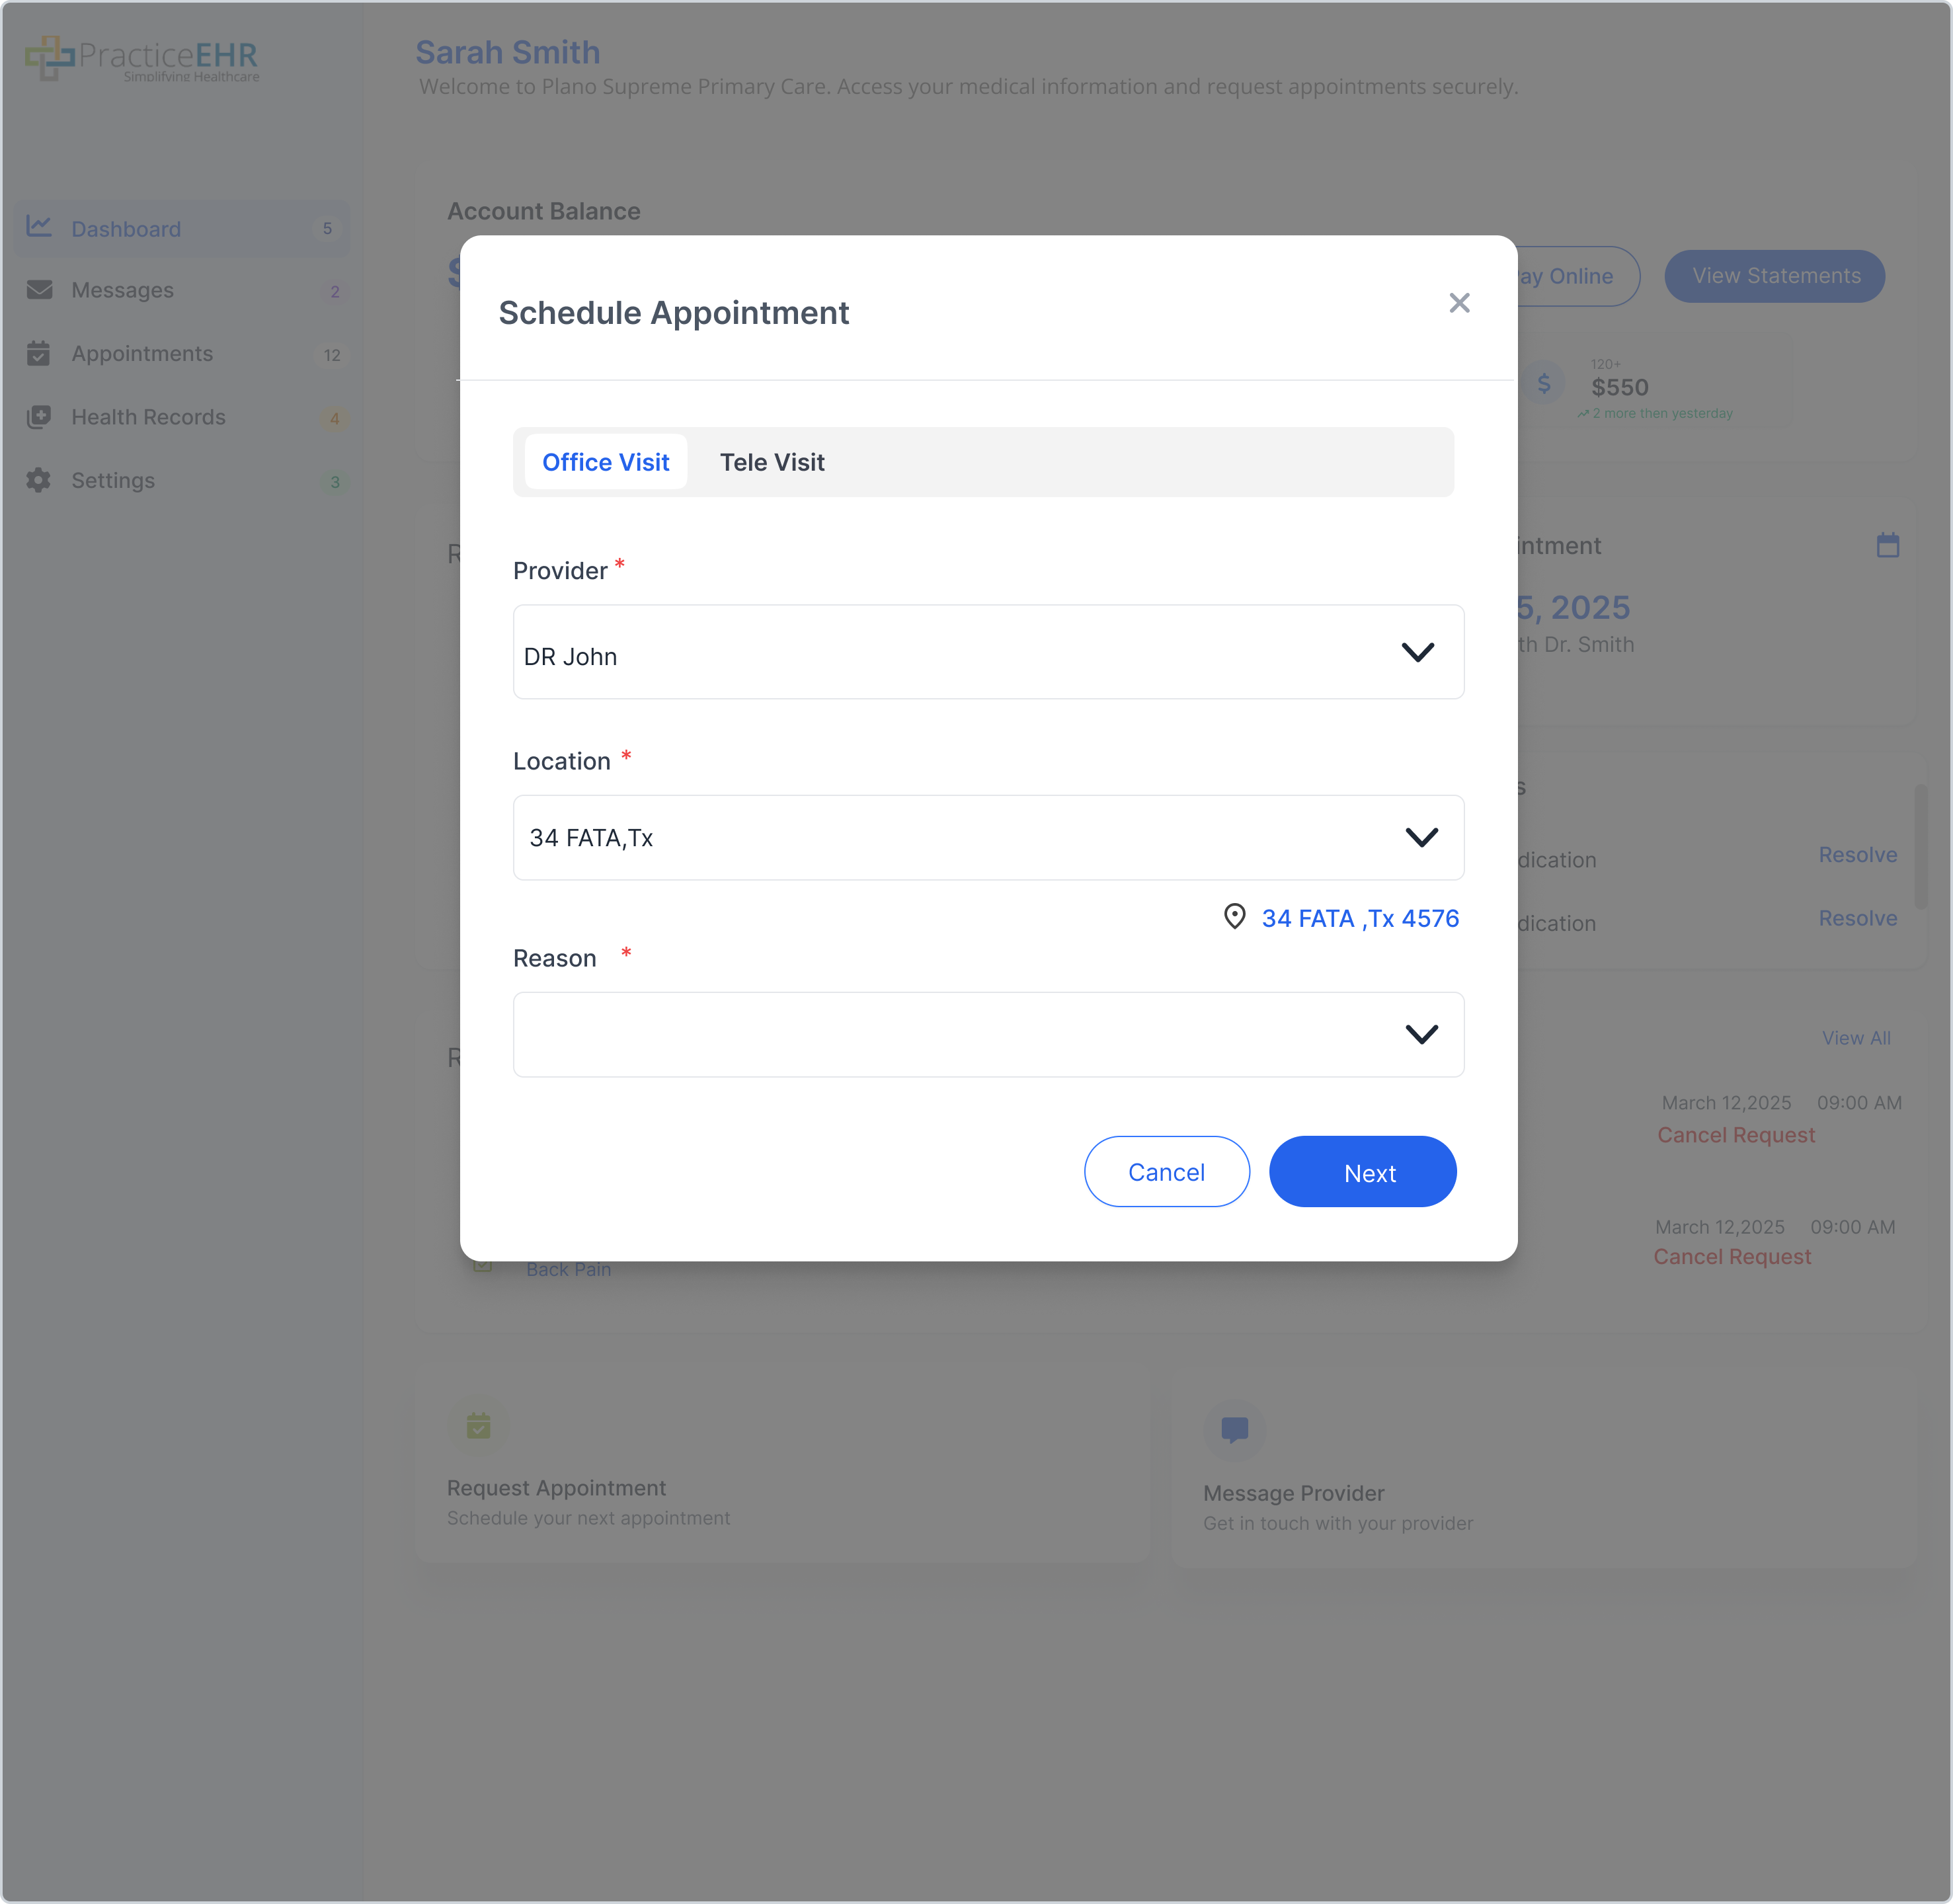
Task: Expand the Provider dropdown showing DR John
Action: [x=1419, y=652]
